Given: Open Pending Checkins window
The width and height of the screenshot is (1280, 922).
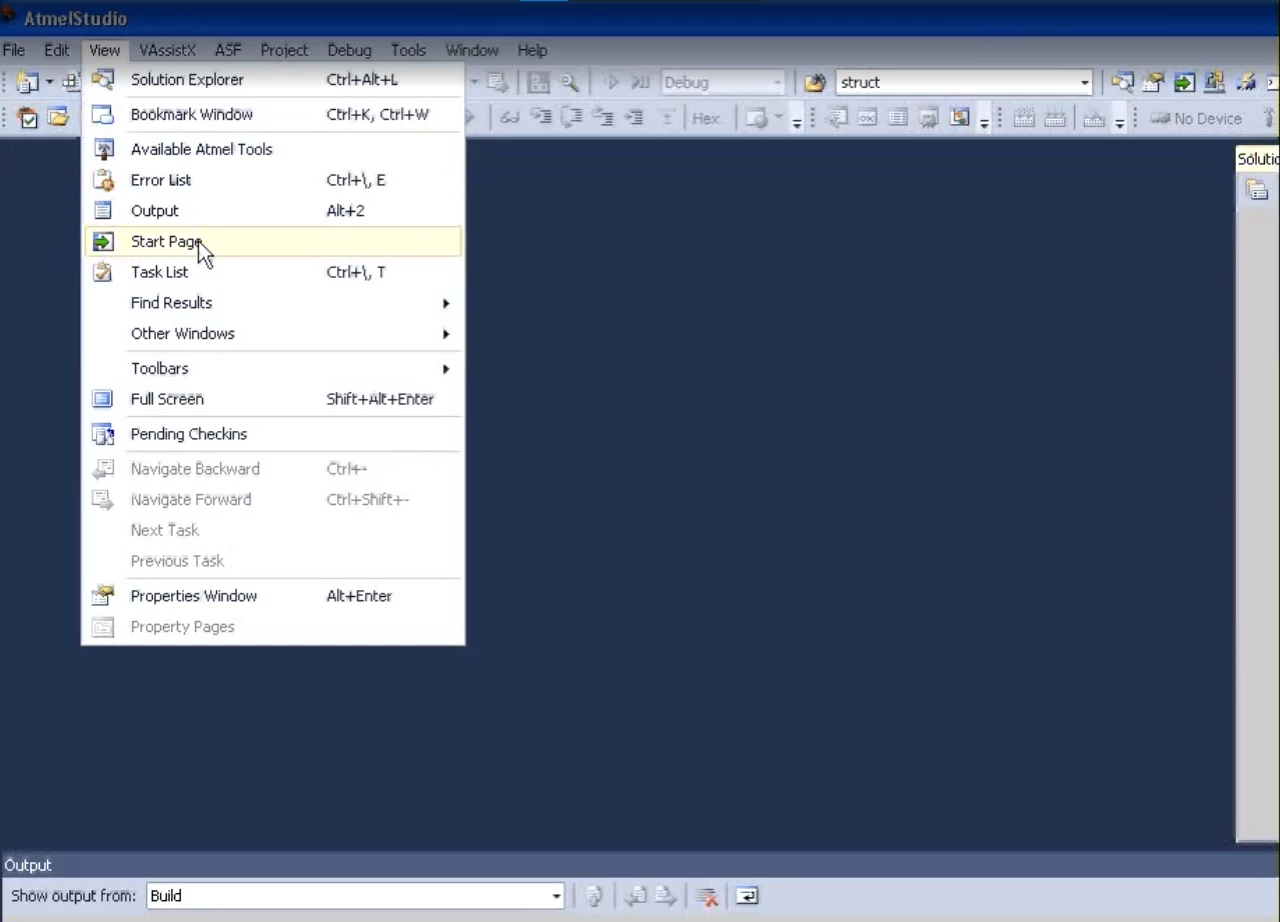Looking at the screenshot, I should pyautogui.click(x=272, y=434).
